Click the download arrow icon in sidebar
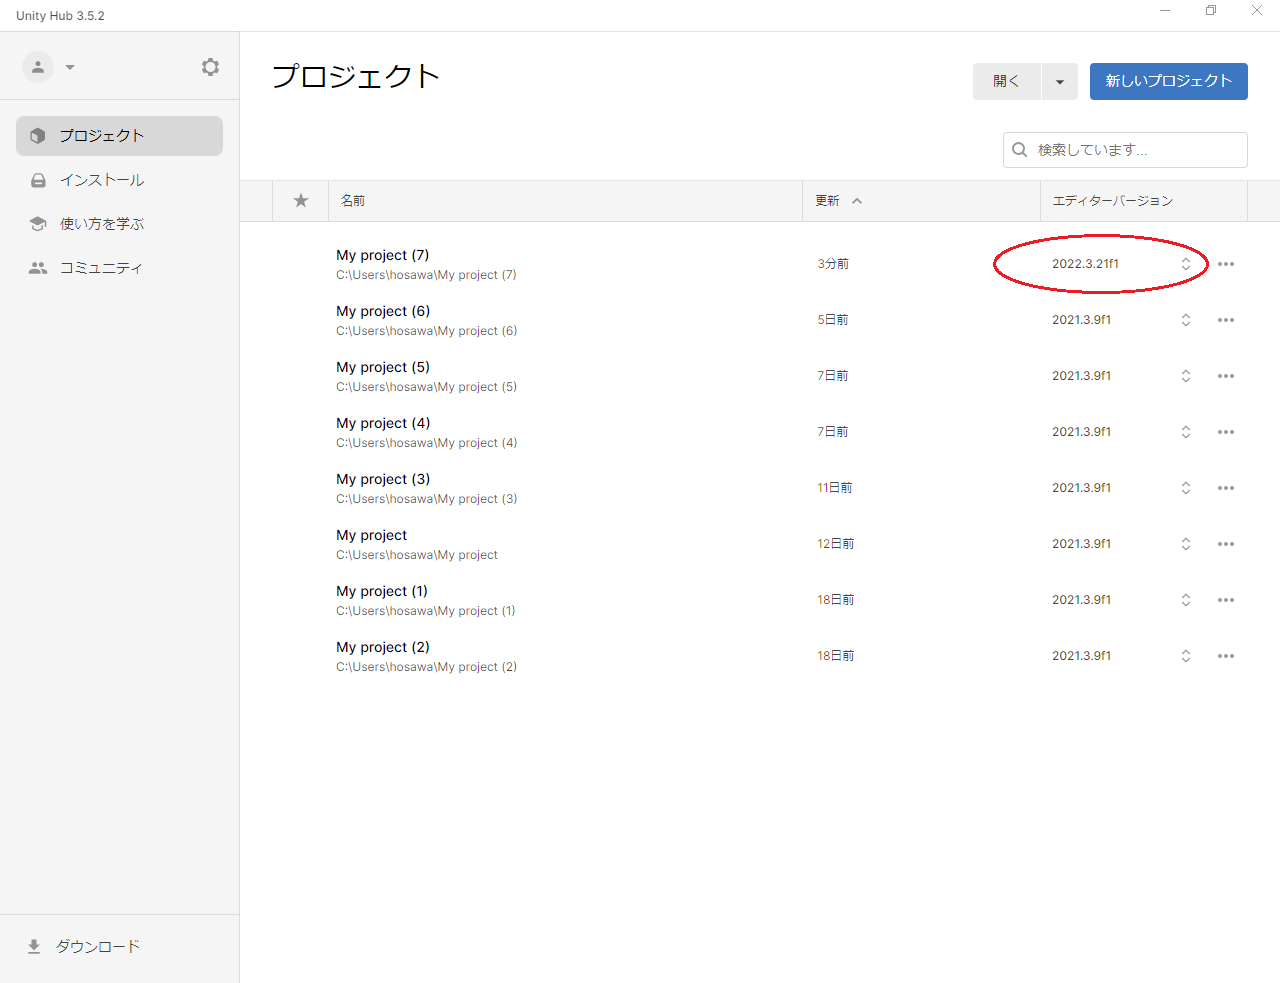The height and width of the screenshot is (983, 1280). (x=34, y=946)
